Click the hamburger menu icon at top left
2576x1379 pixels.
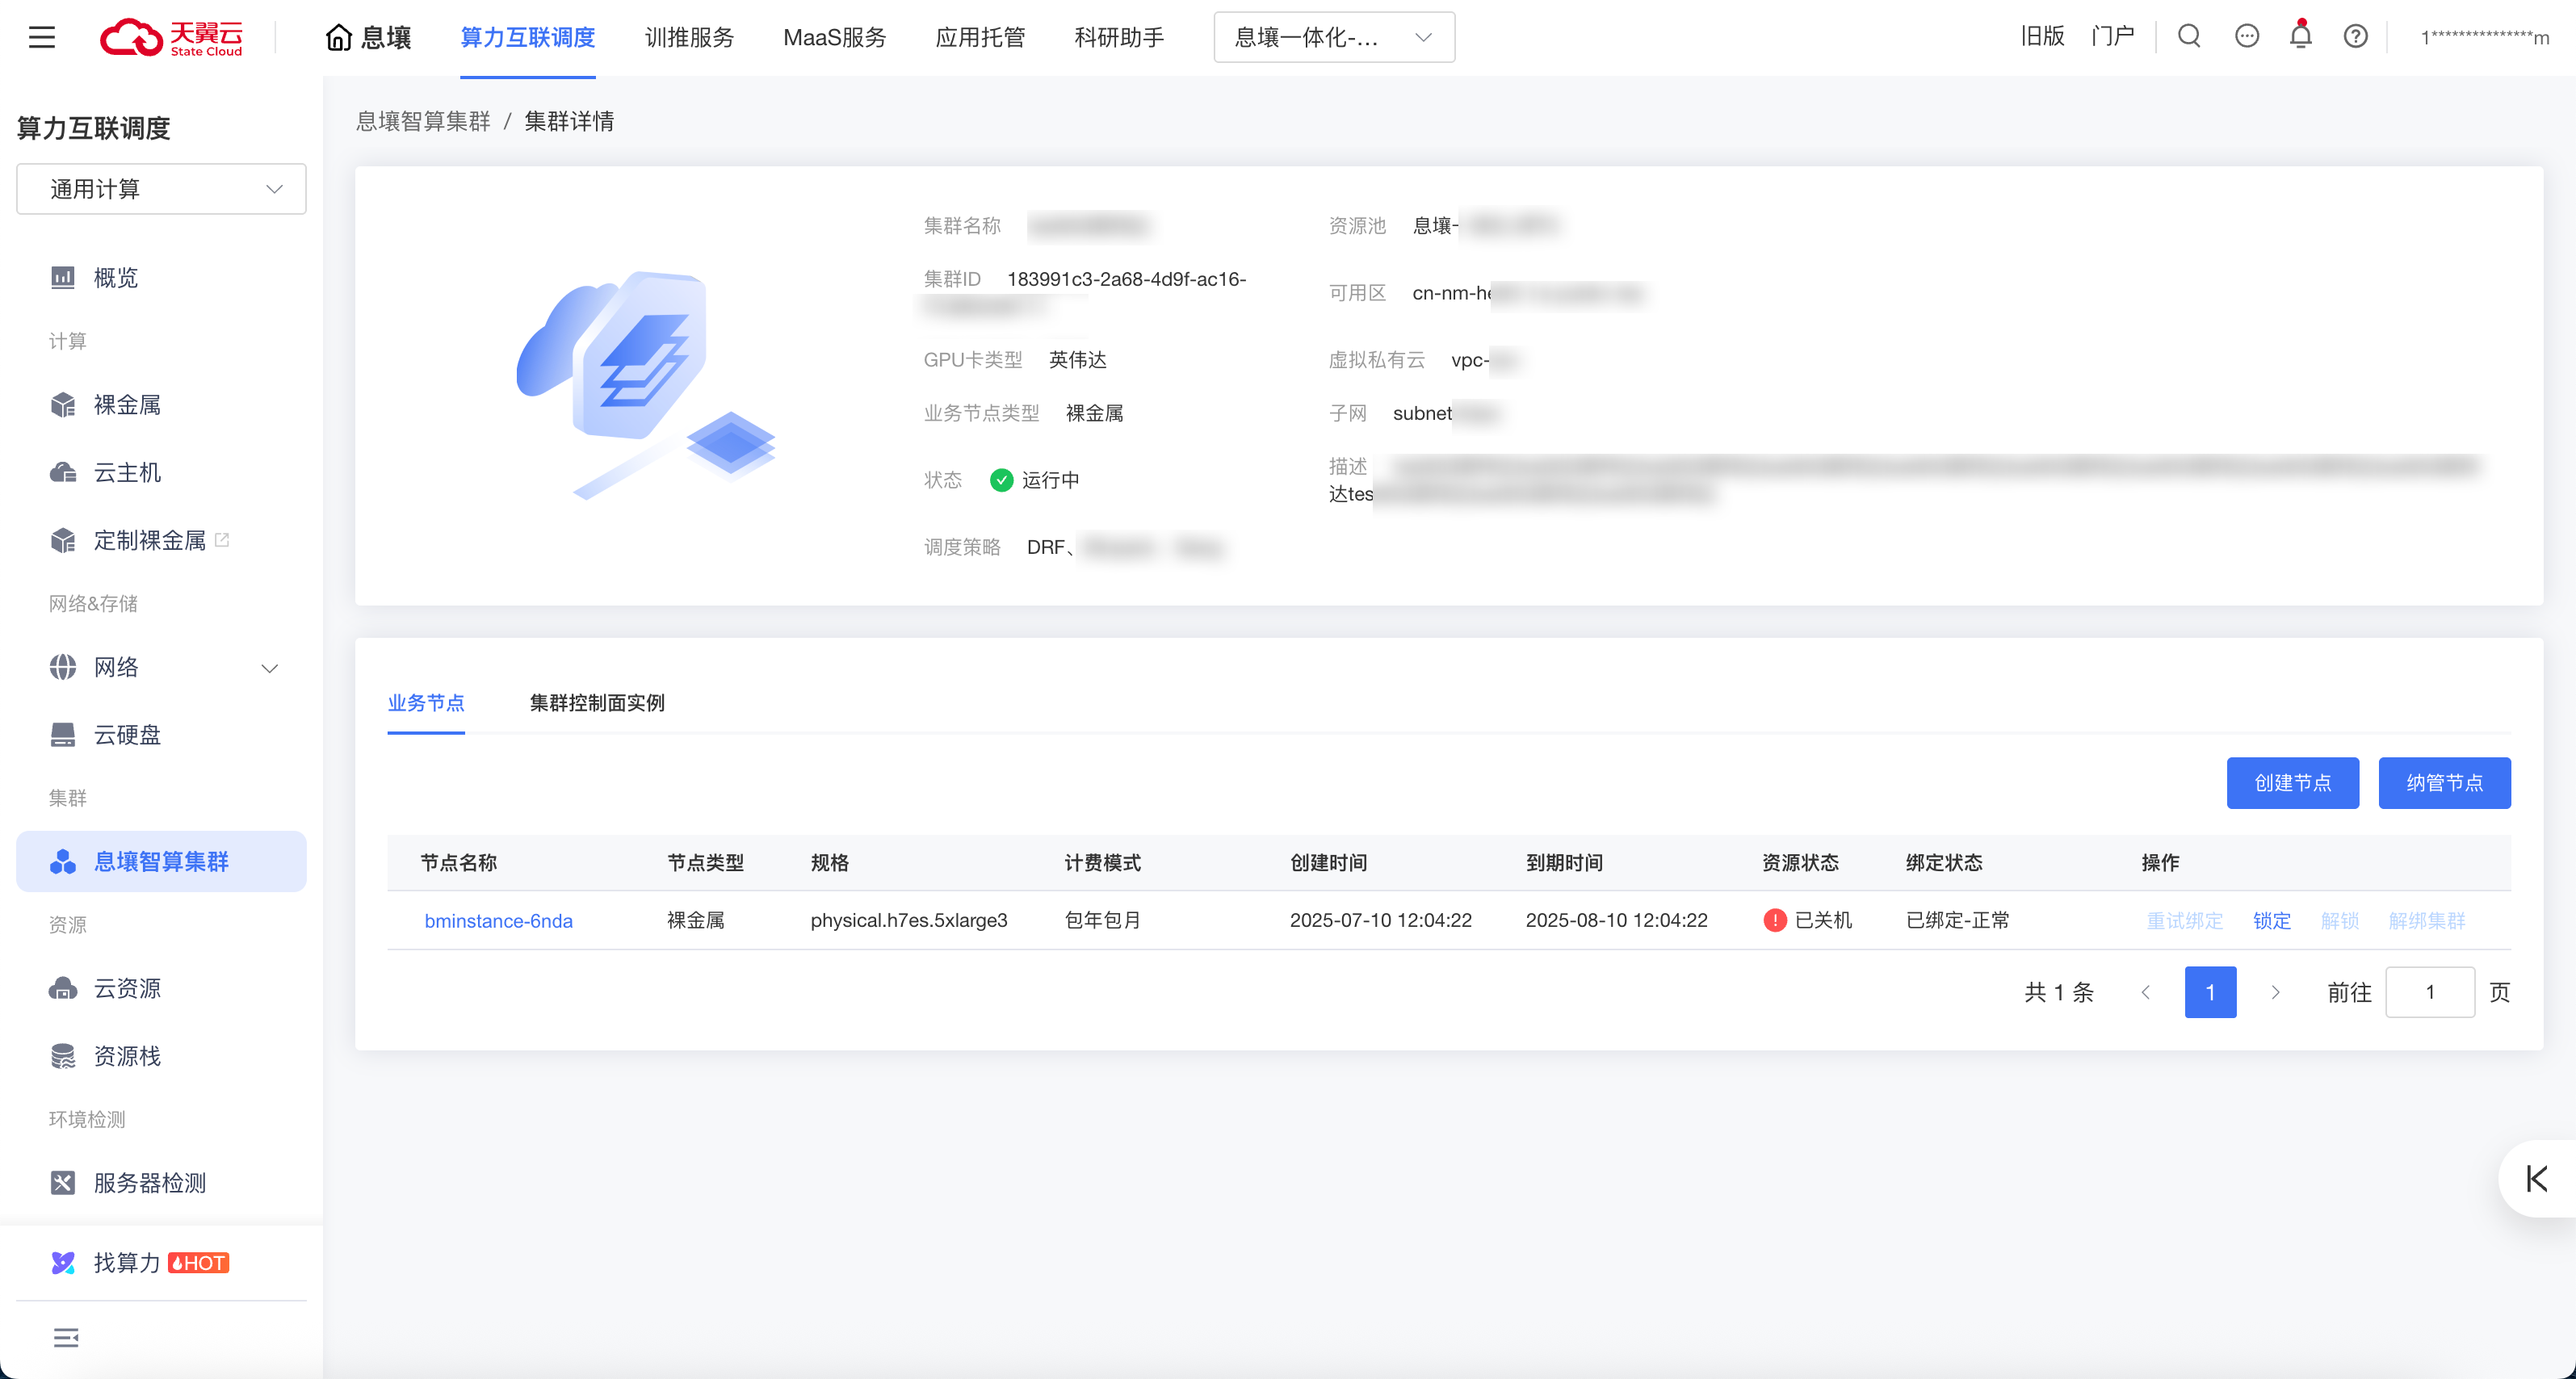point(42,37)
